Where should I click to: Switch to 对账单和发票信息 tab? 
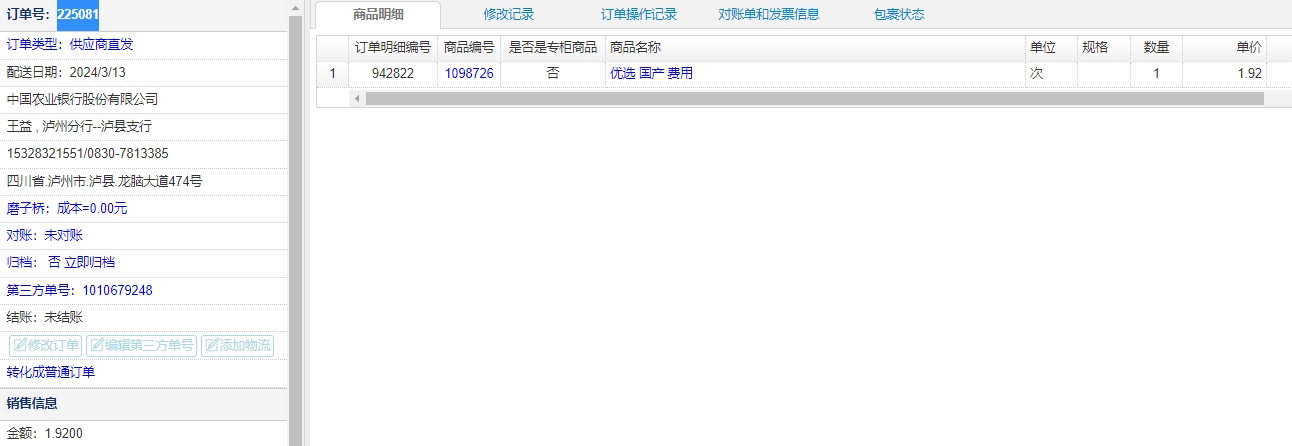(x=769, y=15)
